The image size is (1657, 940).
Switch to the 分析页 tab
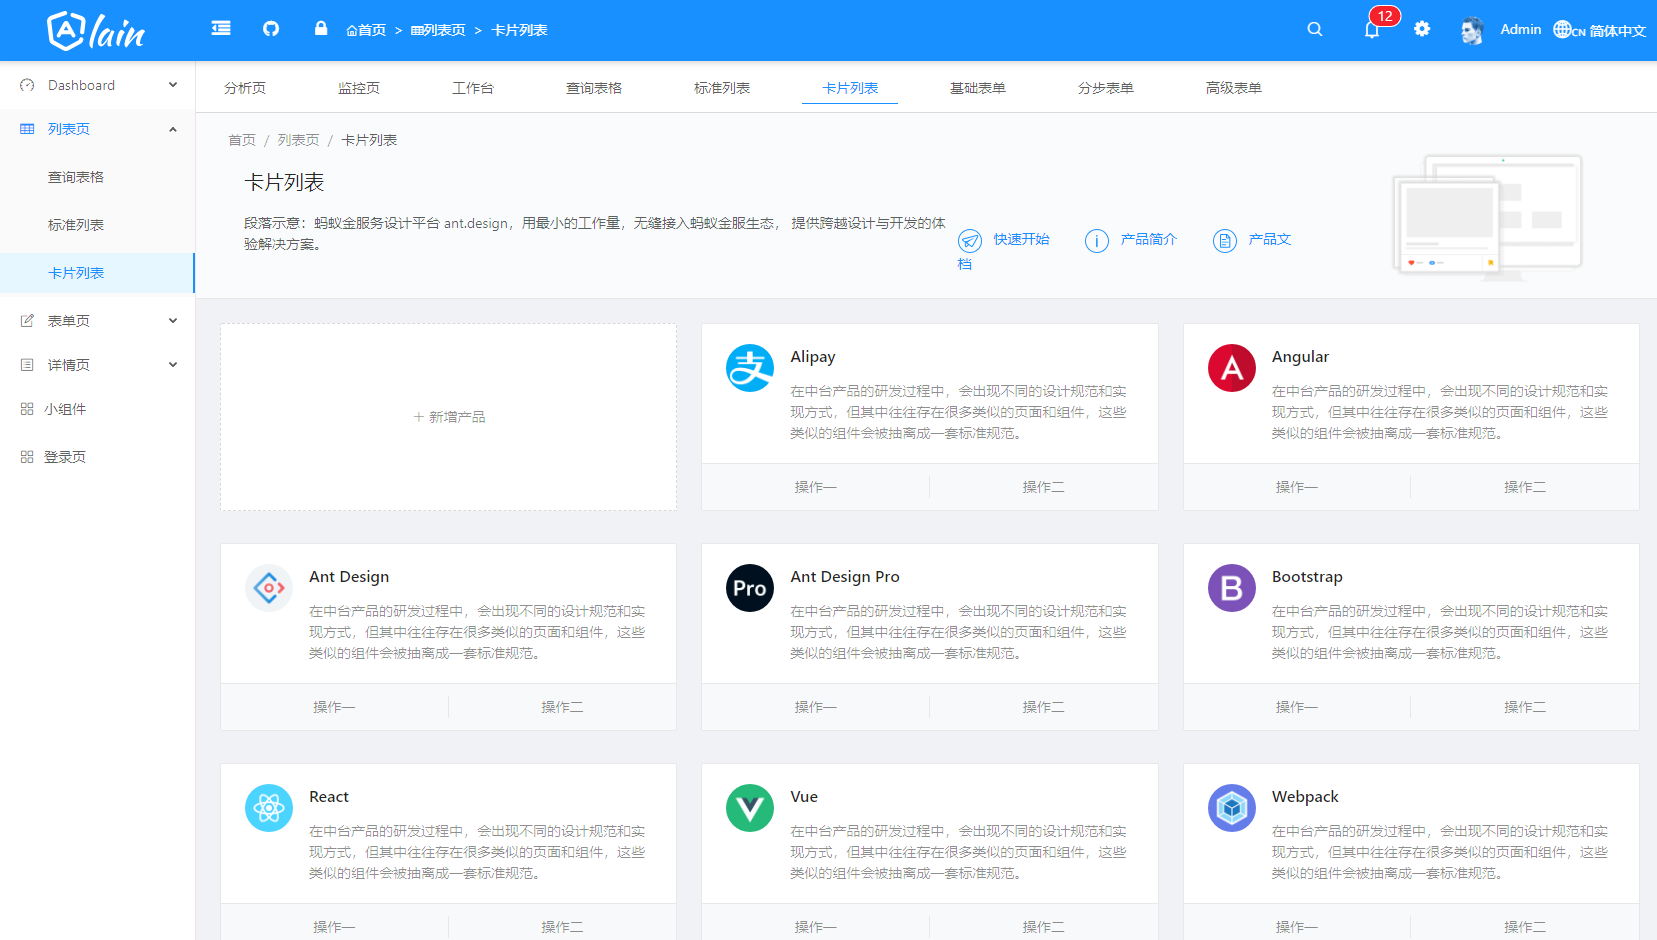click(245, 88)
